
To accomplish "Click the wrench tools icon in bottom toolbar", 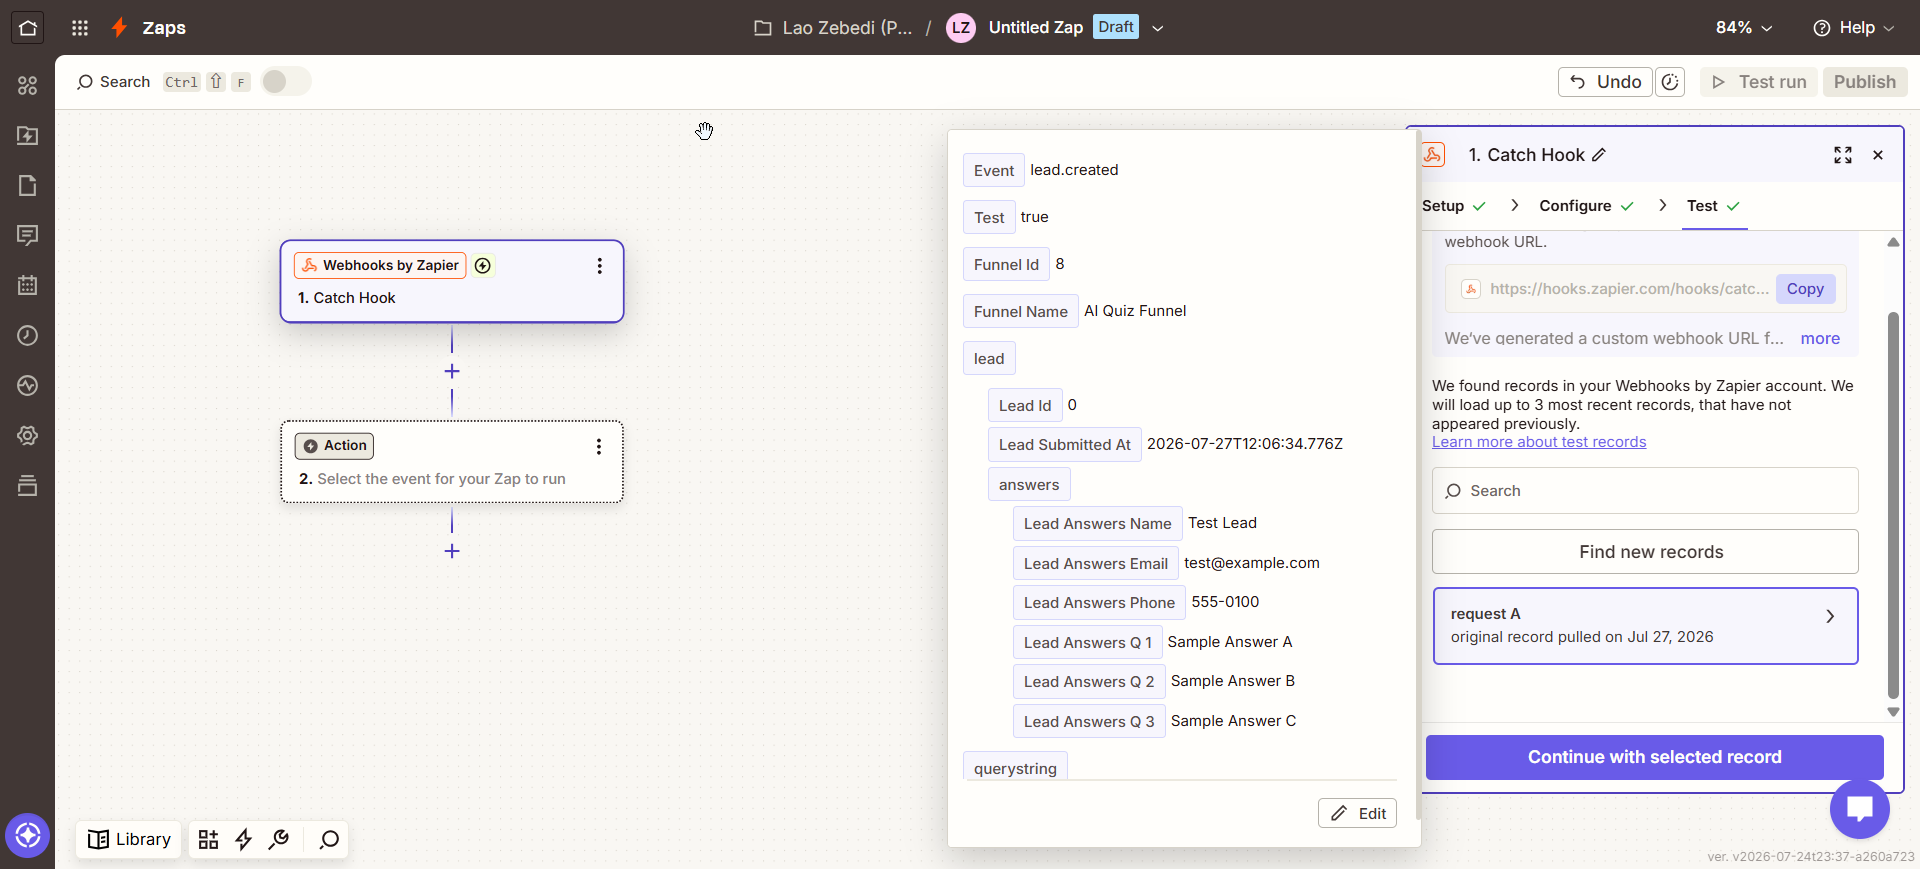I will 279,840.
